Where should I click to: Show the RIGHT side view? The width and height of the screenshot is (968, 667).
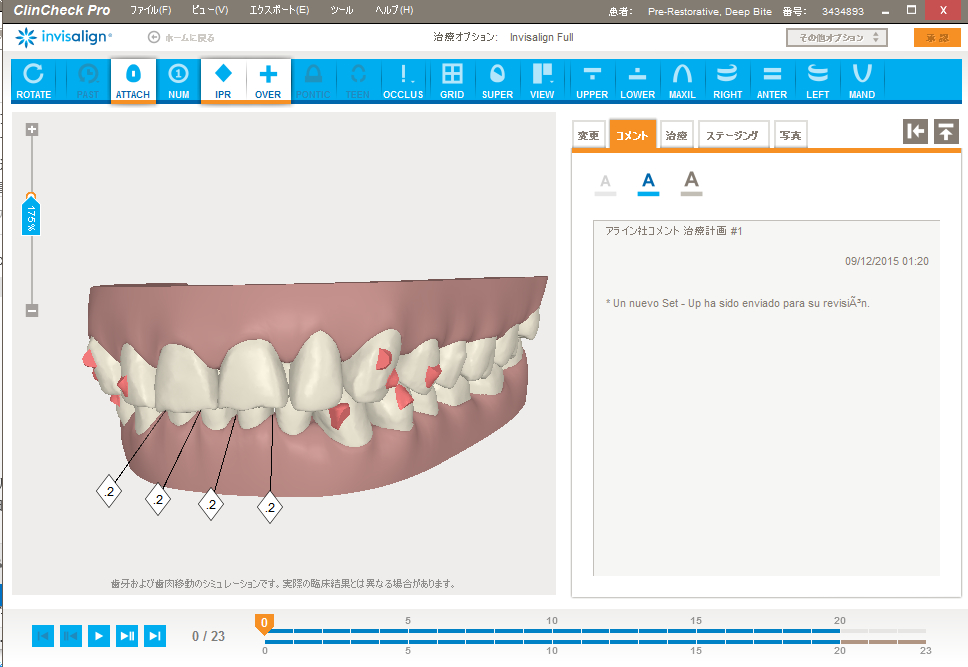tap(727, 81)
